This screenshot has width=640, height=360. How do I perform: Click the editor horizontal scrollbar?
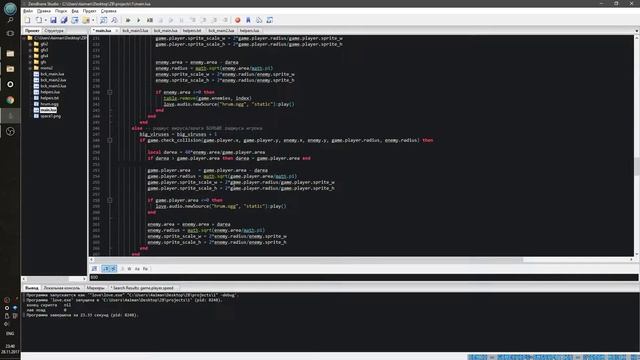(x=308, y=260)
